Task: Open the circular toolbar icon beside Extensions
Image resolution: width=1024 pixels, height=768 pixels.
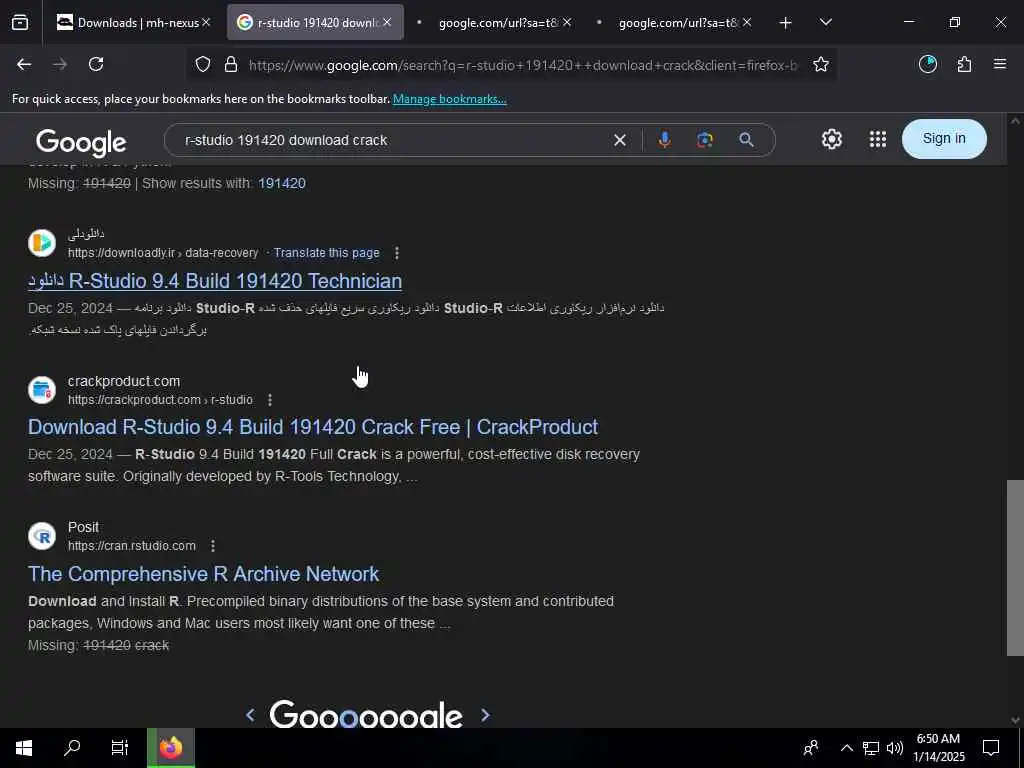Action: [x=928, y=64]
